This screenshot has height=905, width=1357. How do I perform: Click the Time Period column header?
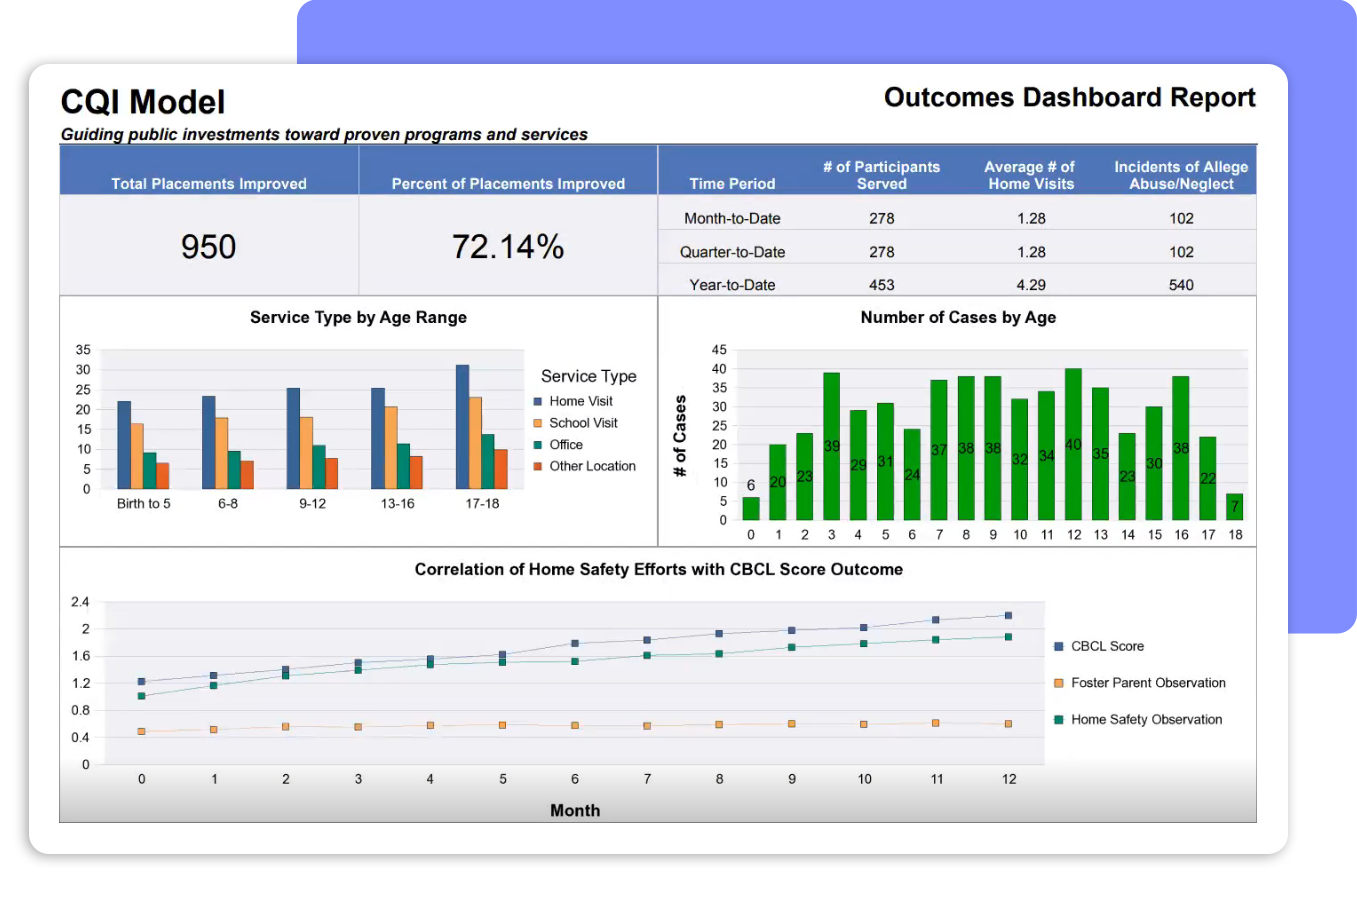tap(732, 183)
